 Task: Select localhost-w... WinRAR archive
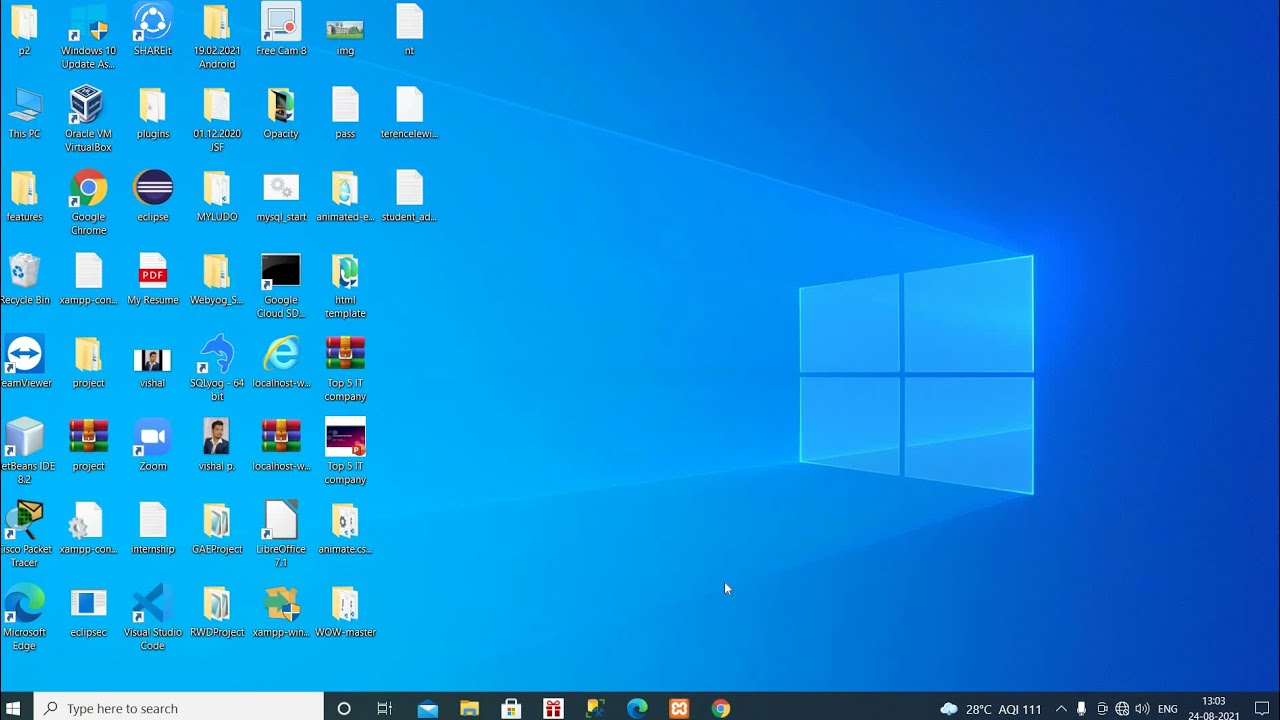281,438
